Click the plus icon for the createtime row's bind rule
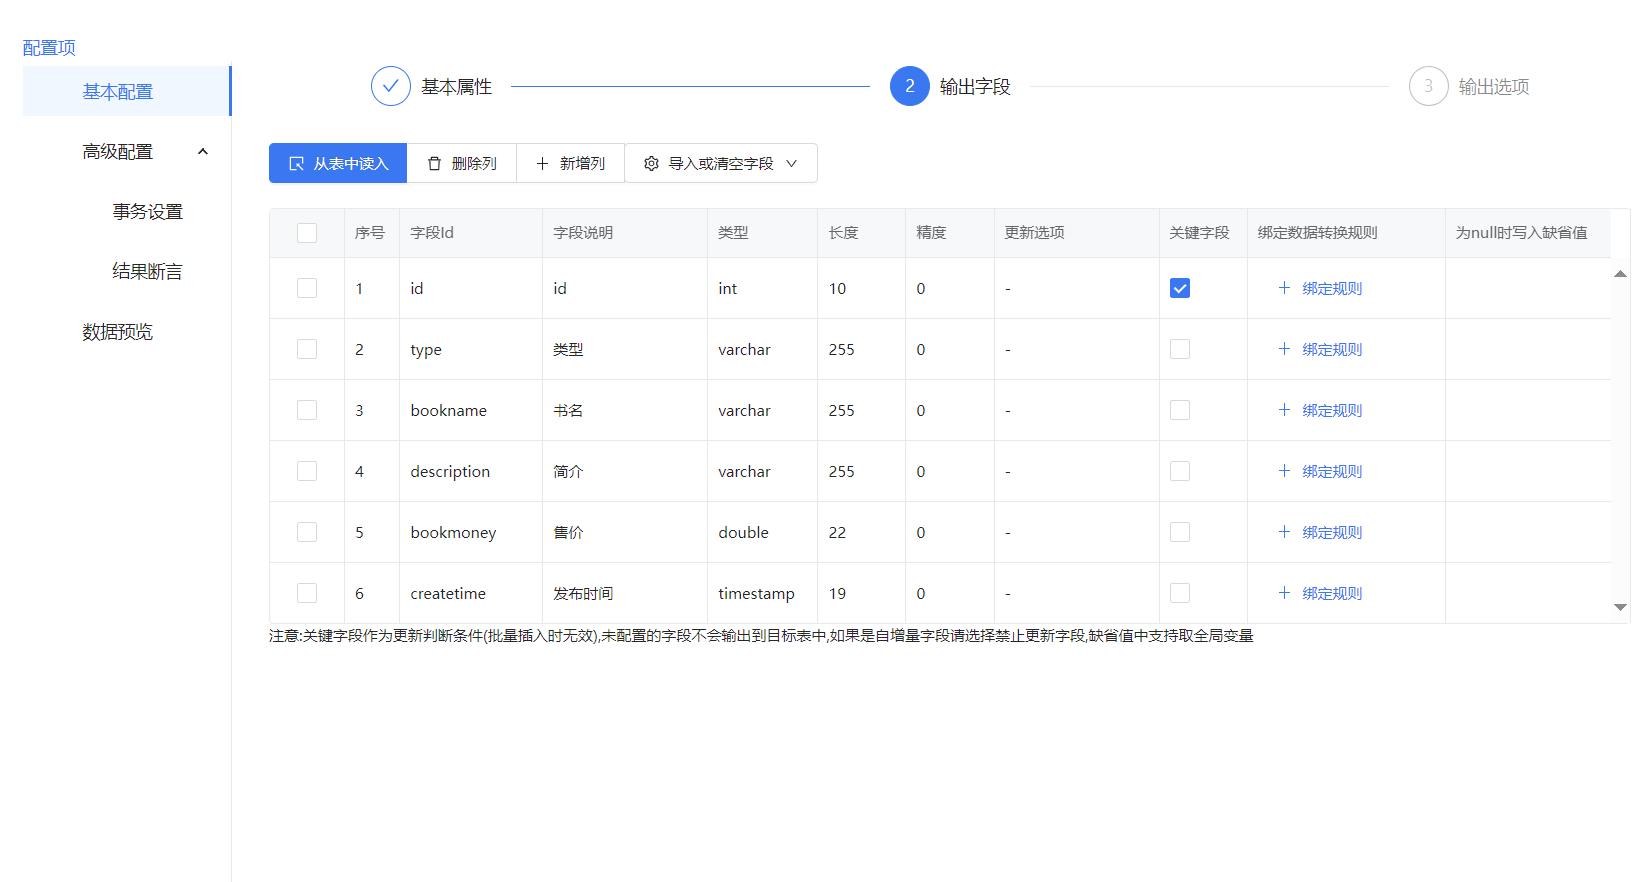The width and height of the screenshot is (1649, 882). click(x=1284, y=593)
